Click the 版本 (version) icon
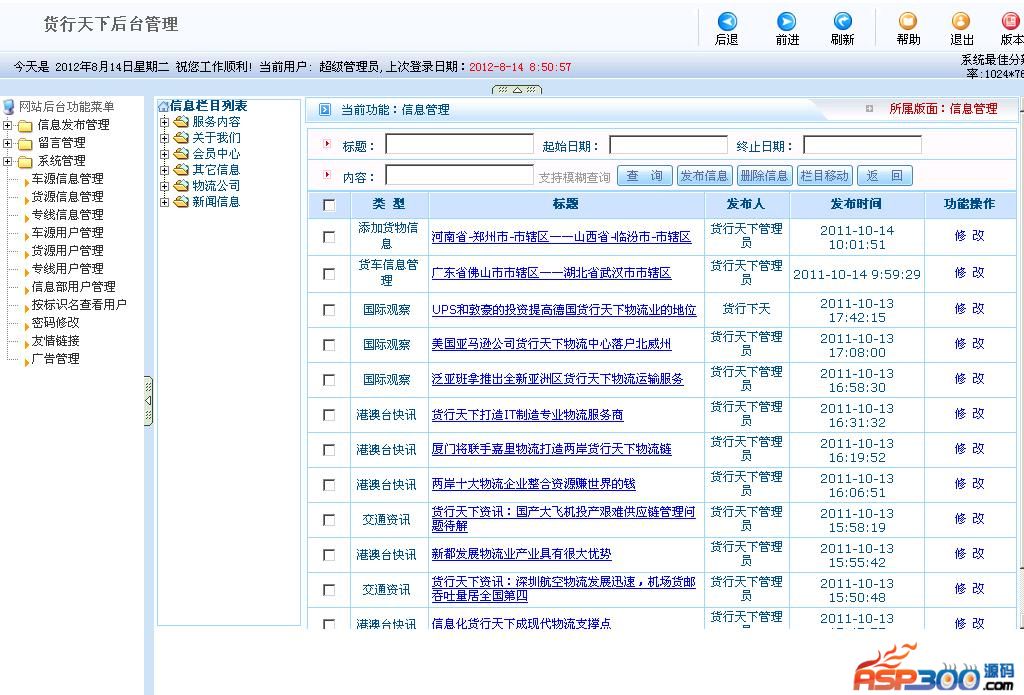The height and width of the screenshot is (695, 1024). click(x=1011, y=21)
